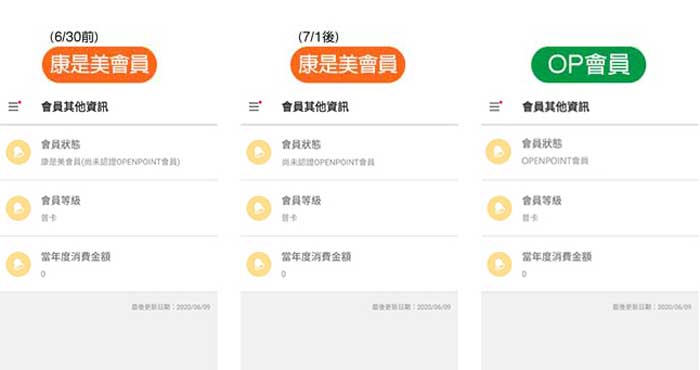Click 會員狀態 bell icon in left panel
This screenshot has width=700, height=370.
[x=18, y=152]
